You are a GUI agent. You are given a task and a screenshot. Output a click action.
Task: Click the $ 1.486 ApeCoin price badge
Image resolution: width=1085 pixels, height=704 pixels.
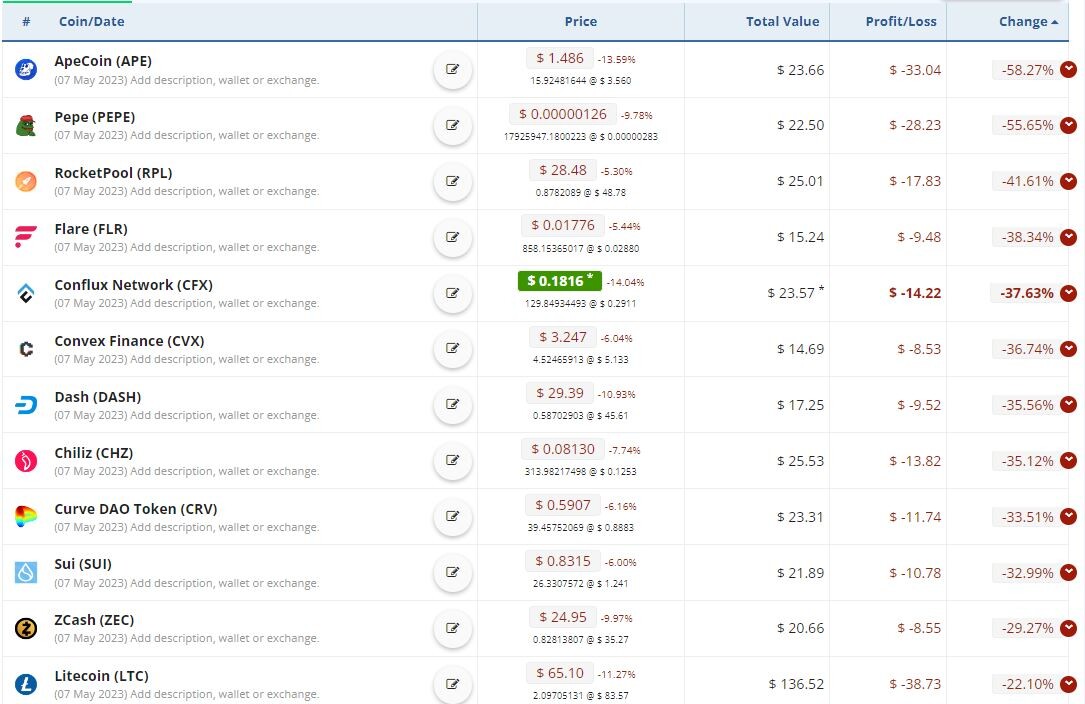(x=560, y=58)
